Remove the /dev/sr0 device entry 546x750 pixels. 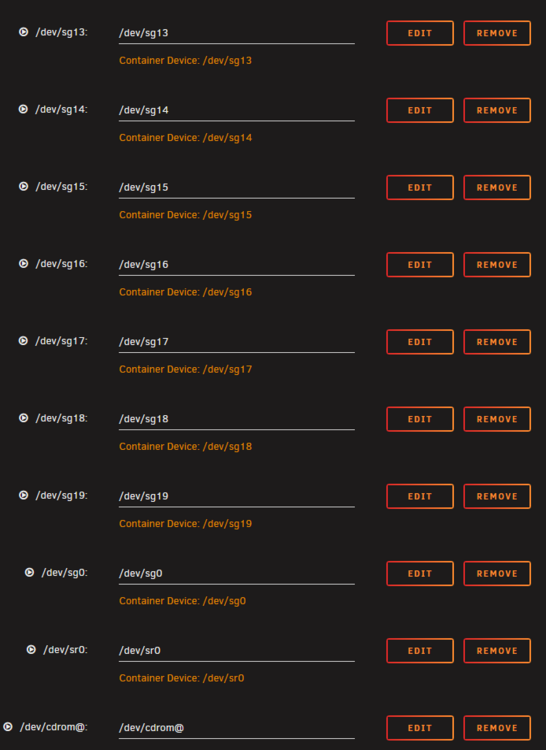pos(497,651)
